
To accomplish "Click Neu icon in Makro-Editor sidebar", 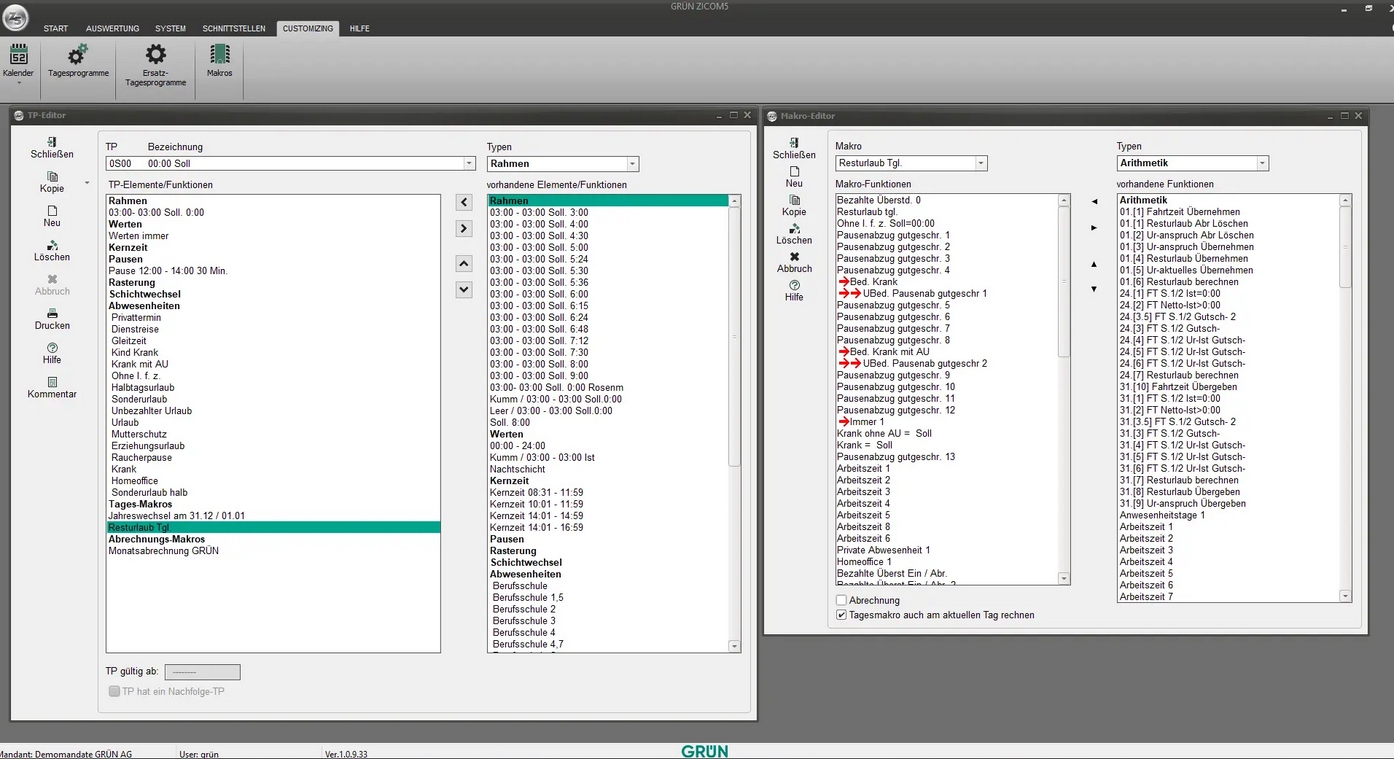I will pos(794,172).
